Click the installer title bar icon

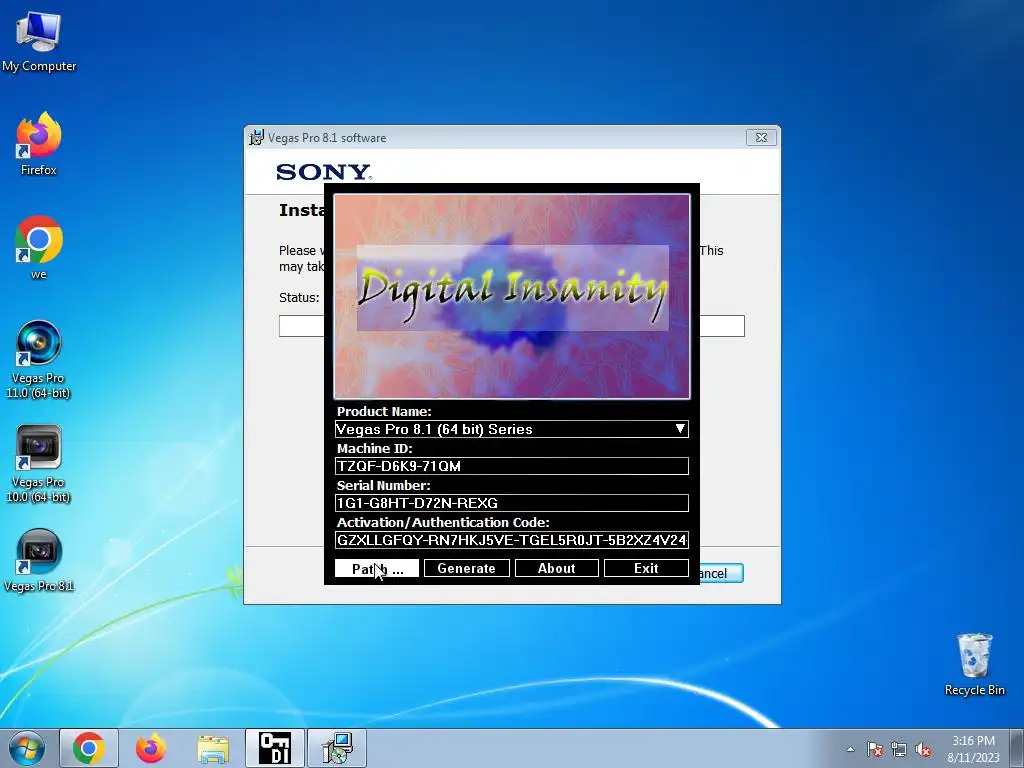257,138
